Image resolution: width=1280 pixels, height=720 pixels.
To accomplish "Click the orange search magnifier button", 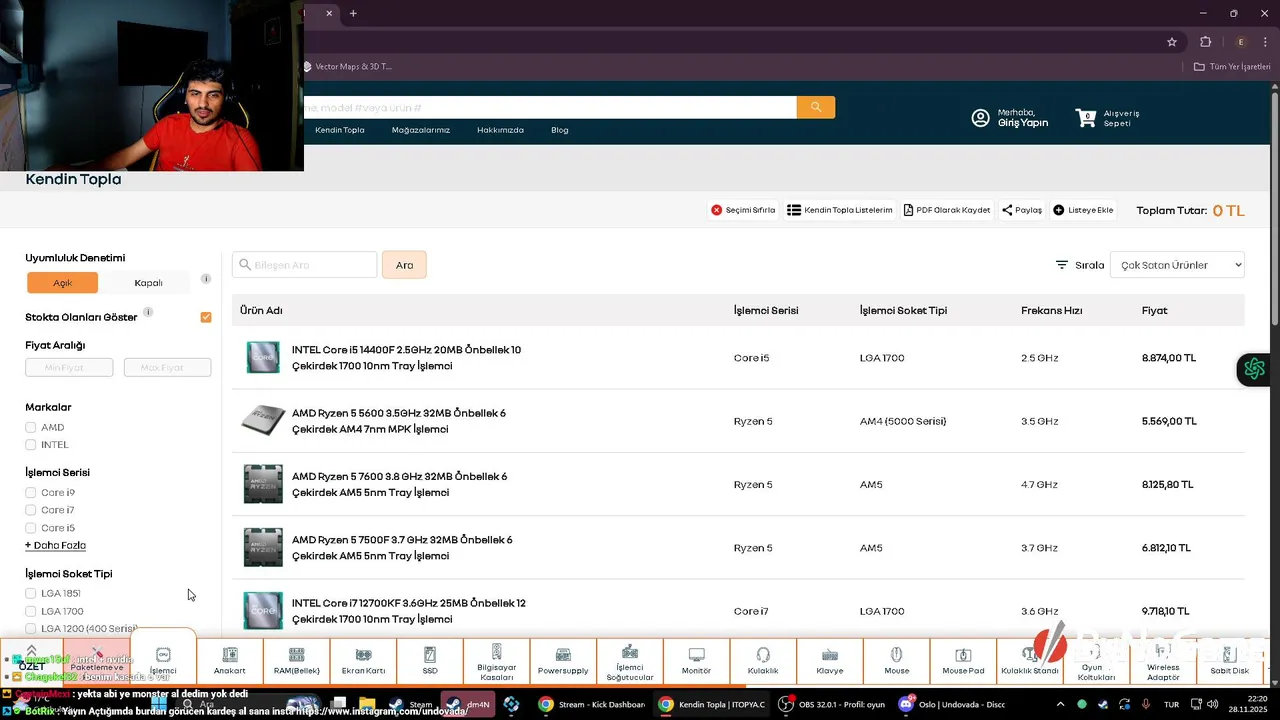I will point(816,107).
